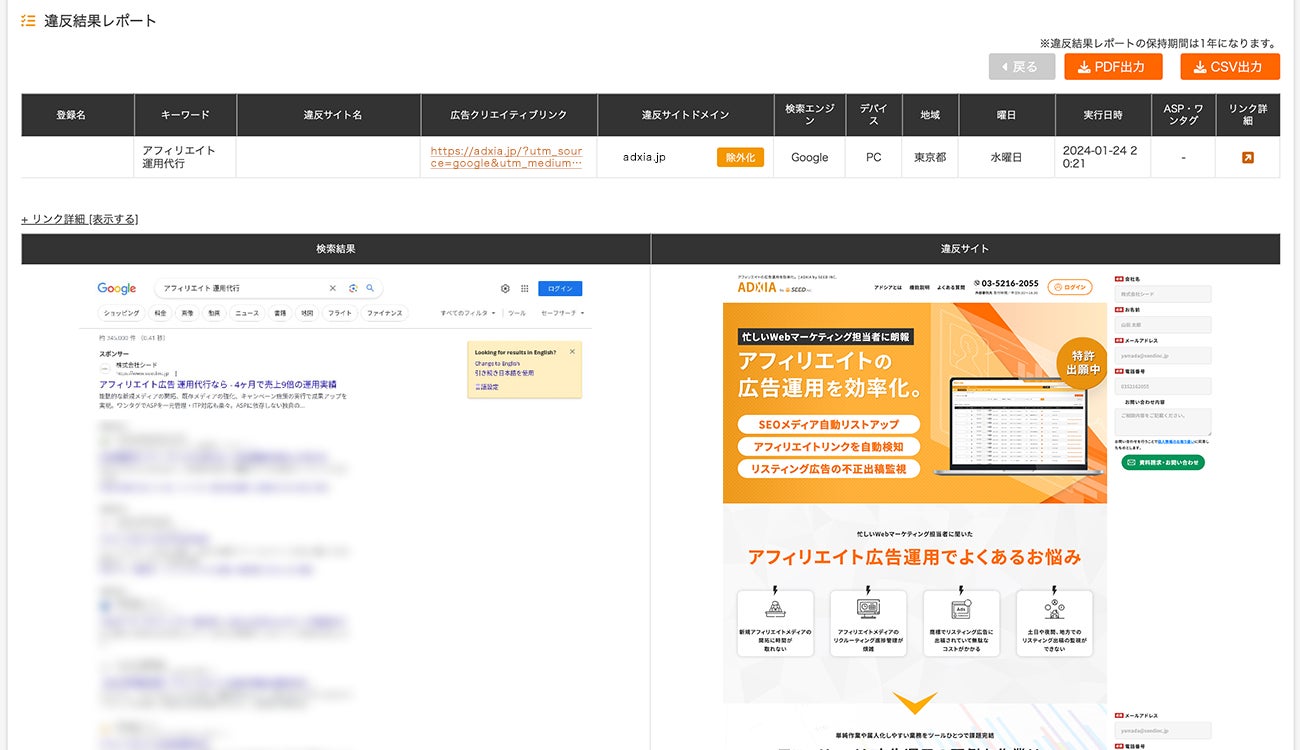
Task: Click 土日や夜間 monitoring worry card icon
Action: [x=1054, y=608]
